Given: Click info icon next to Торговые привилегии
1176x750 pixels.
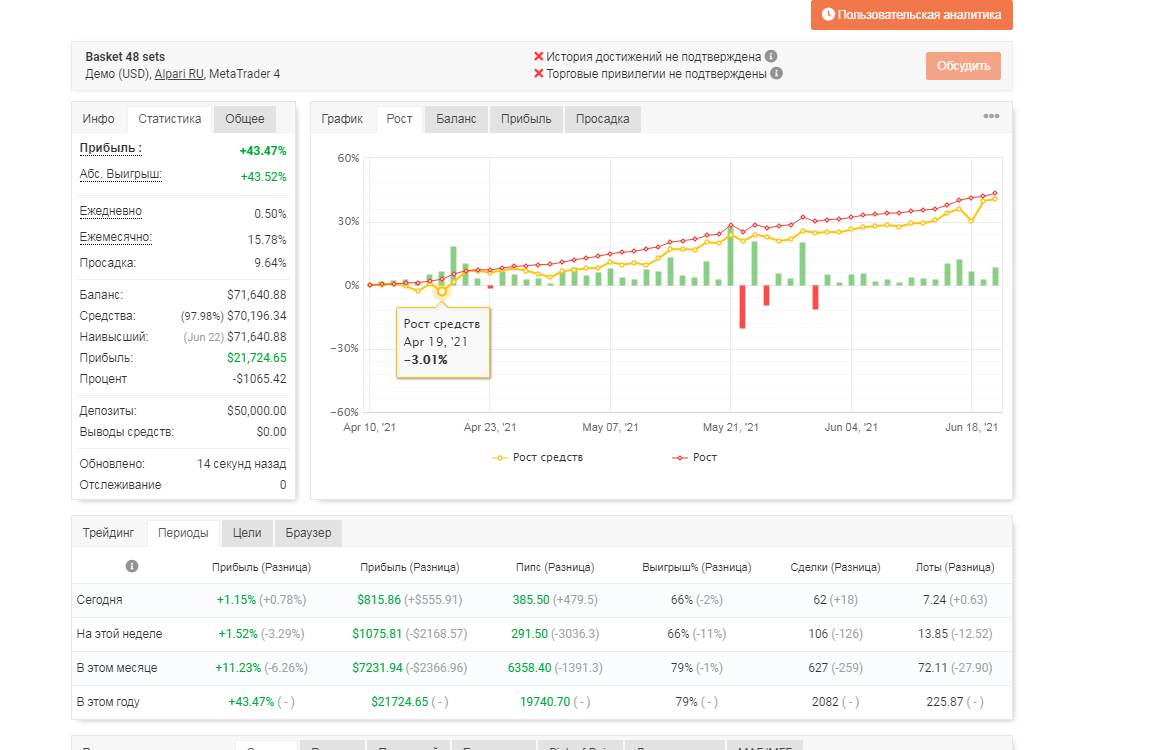Looking at the screenshot, I should coord(777,74).
